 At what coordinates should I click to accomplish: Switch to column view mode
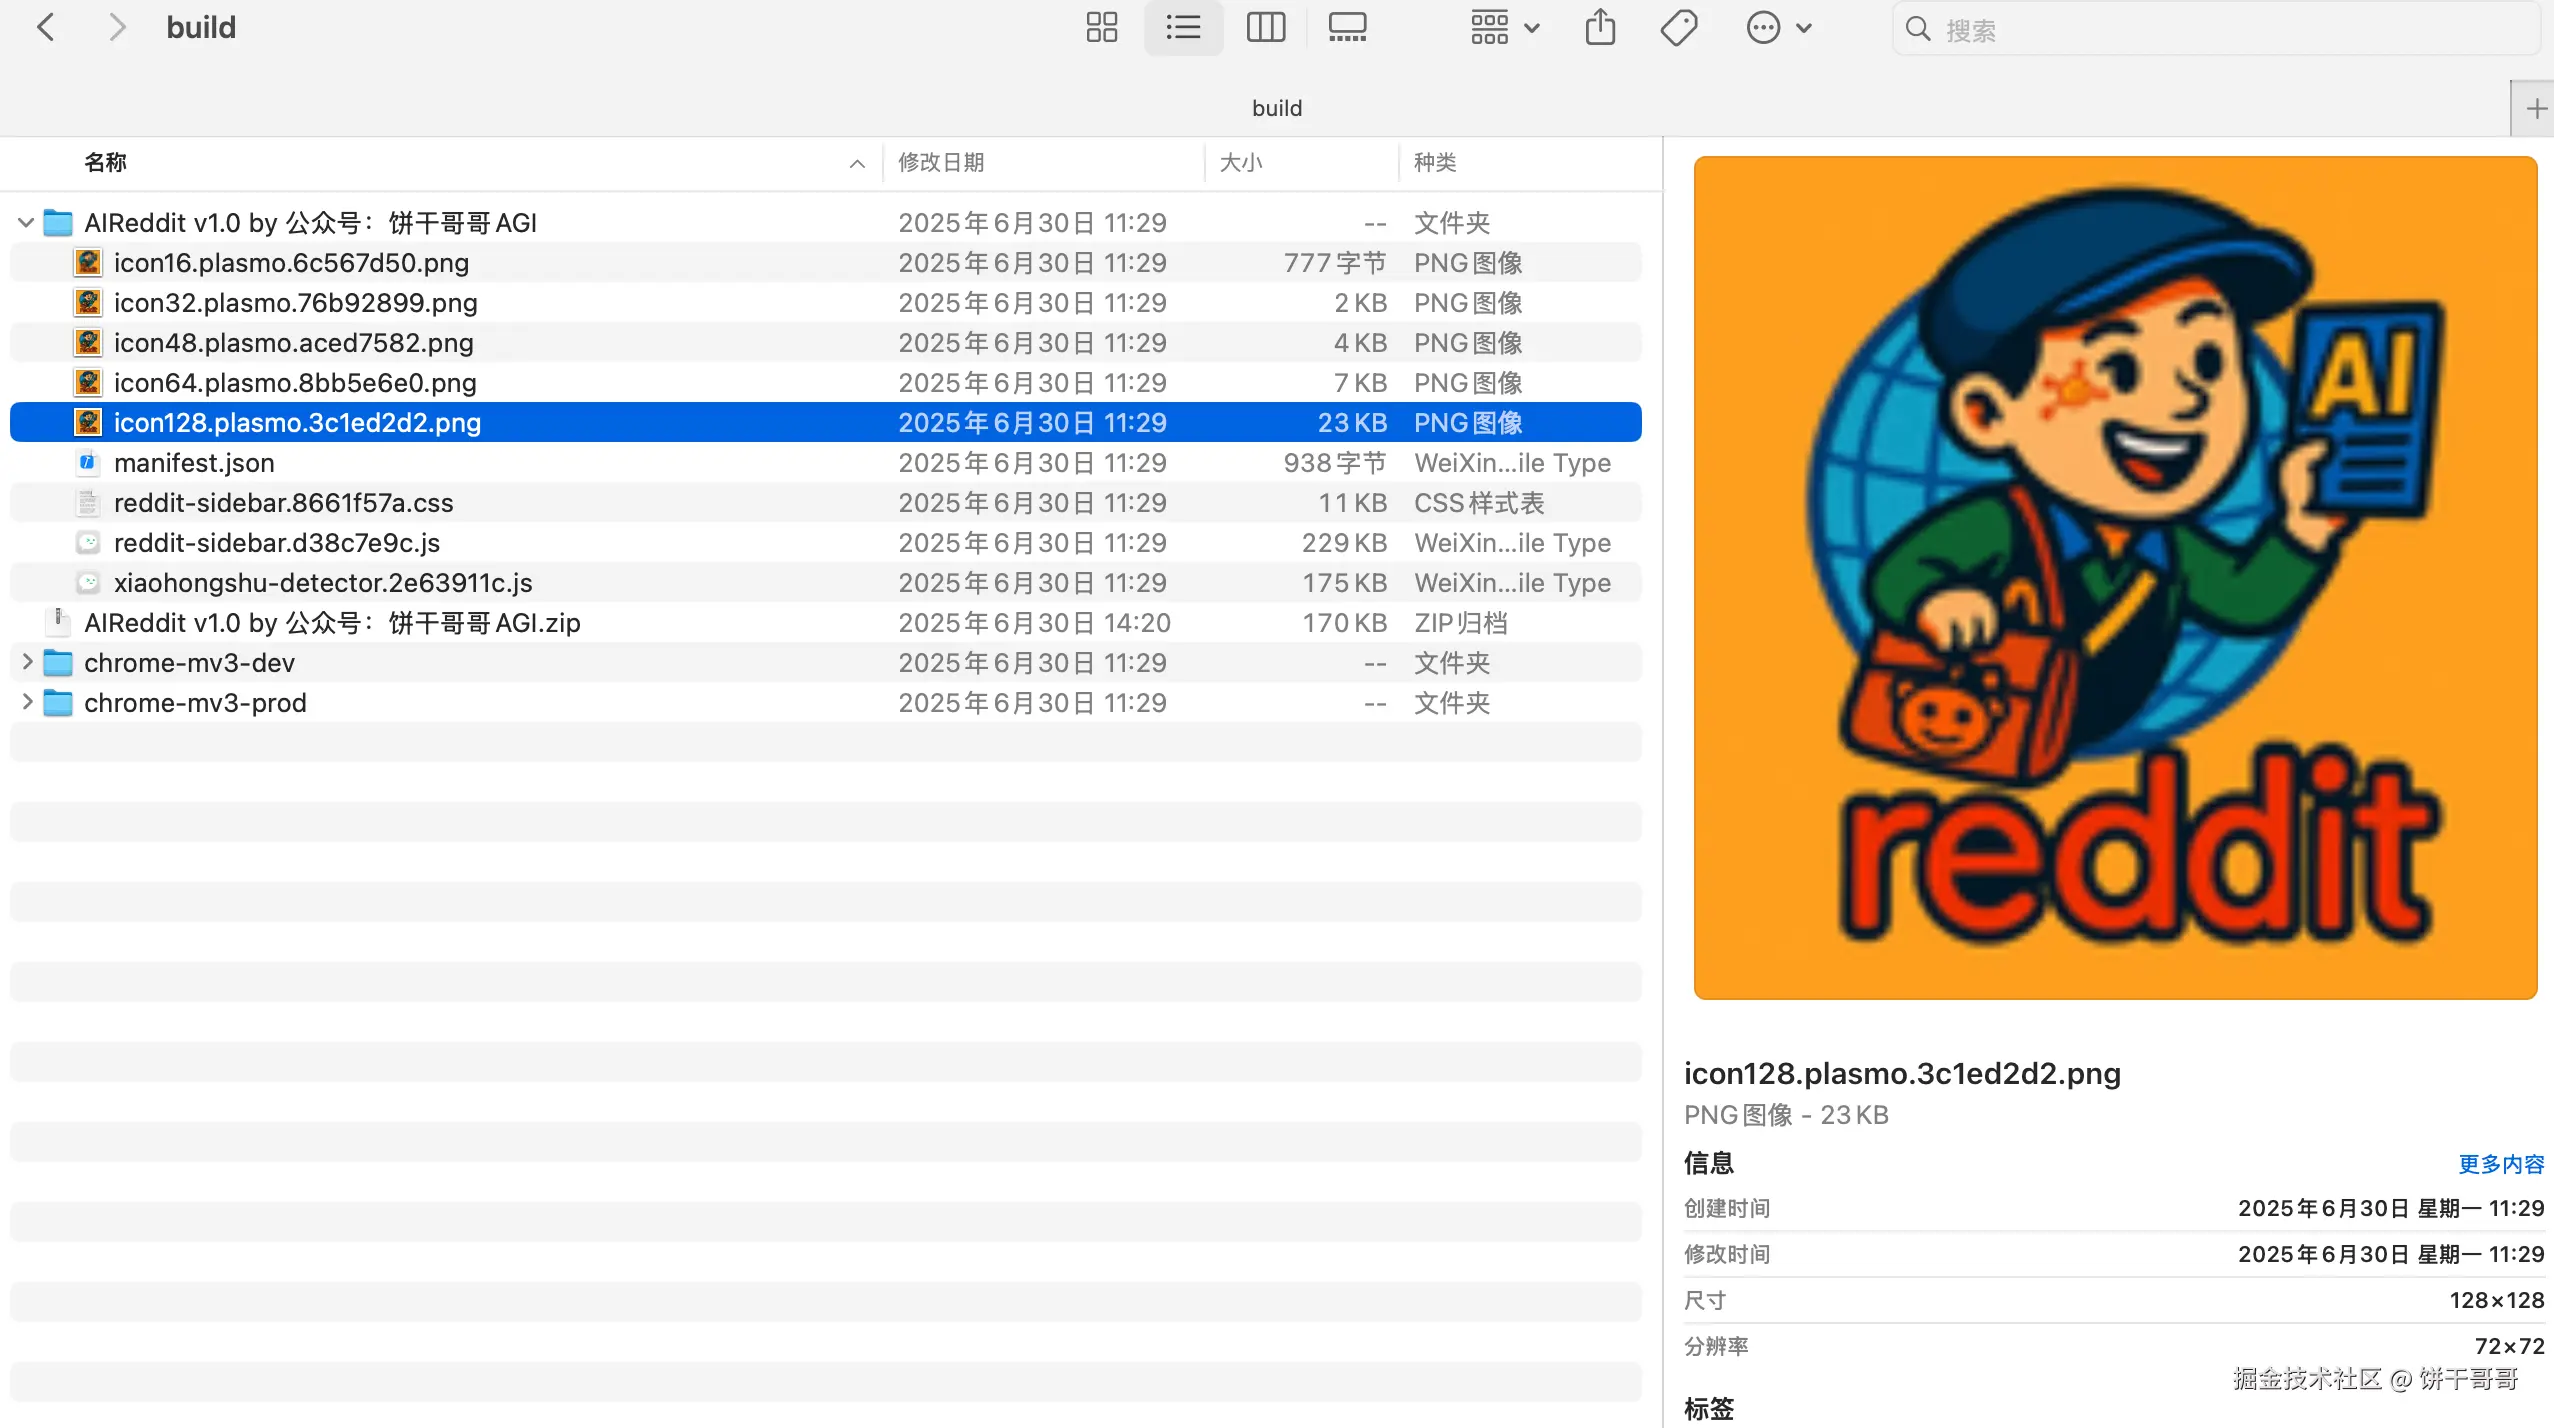[x=1265, y=28]
